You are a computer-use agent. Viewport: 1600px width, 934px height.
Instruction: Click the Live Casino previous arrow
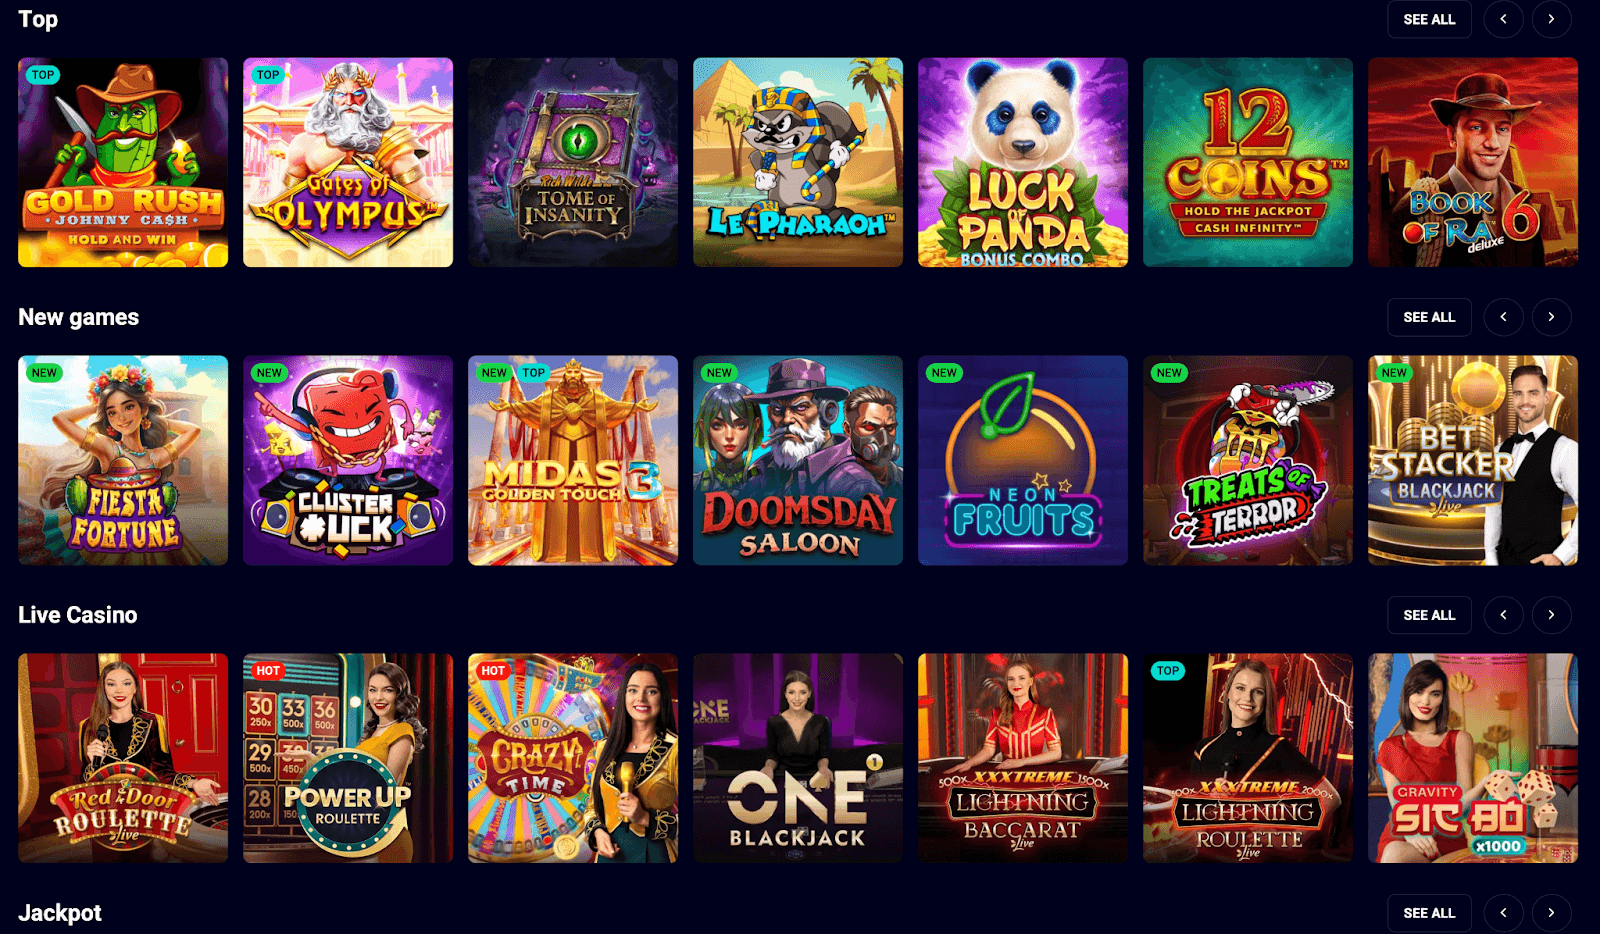(x=1503, y=615)
